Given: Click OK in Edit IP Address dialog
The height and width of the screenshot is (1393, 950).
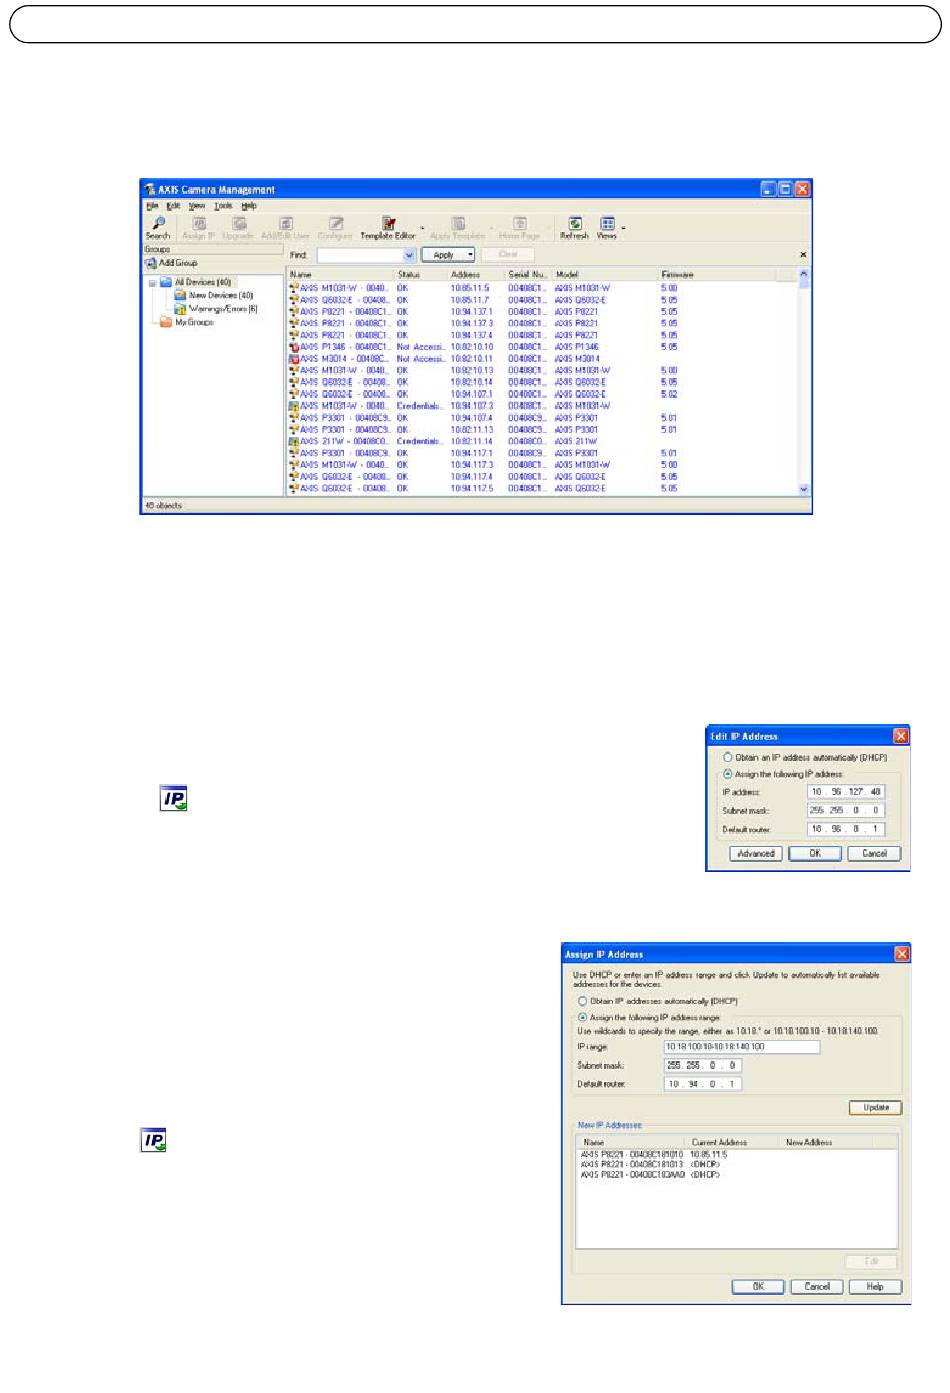Looking at the screenshot, I should (815, 854).
